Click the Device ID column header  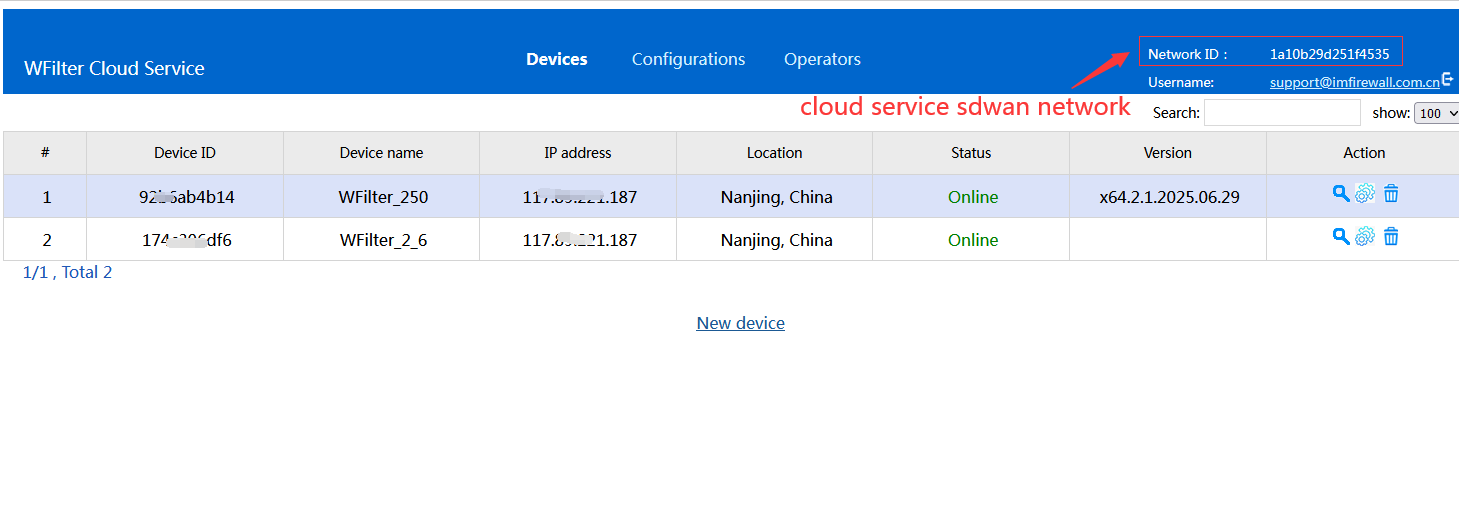click(x=185, y=153)
